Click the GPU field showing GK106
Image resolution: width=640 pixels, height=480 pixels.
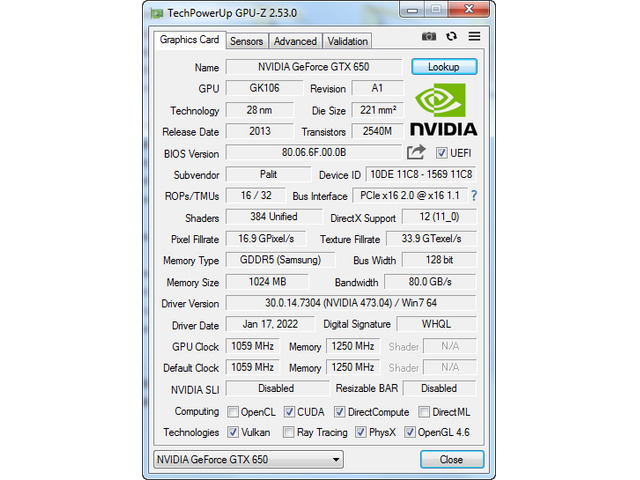pyautogui.click(x=264, y=88)
